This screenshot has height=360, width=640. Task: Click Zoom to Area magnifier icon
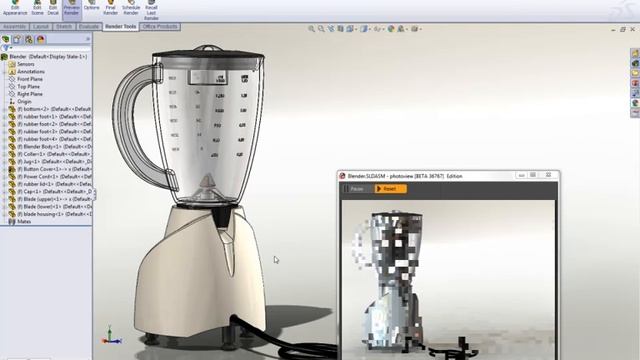[x=321, y=29]
